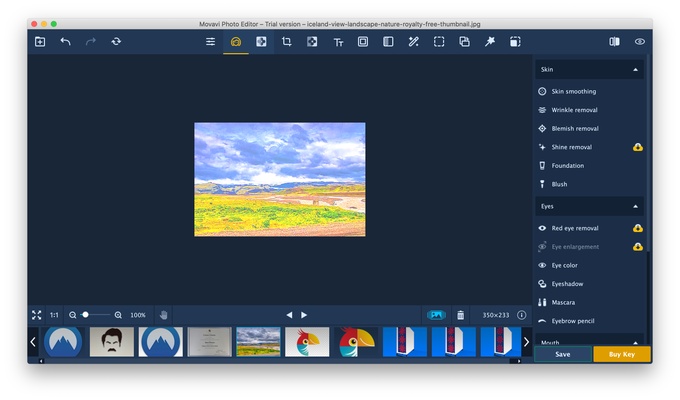The image size is (680, 400).
Task: Click download badge next to Eye enlargement
Action: pyautogui.click(x=638, y=247)
